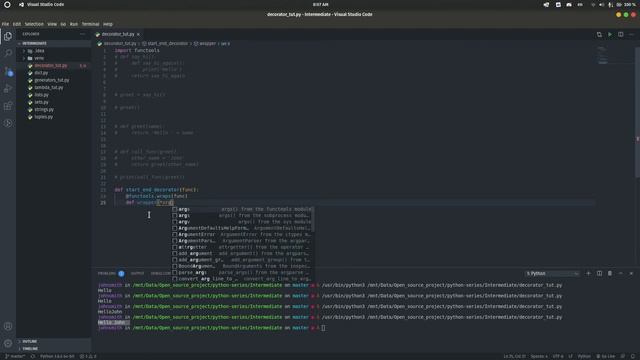Open Activities circle icon on top bar

pos(7,4)
